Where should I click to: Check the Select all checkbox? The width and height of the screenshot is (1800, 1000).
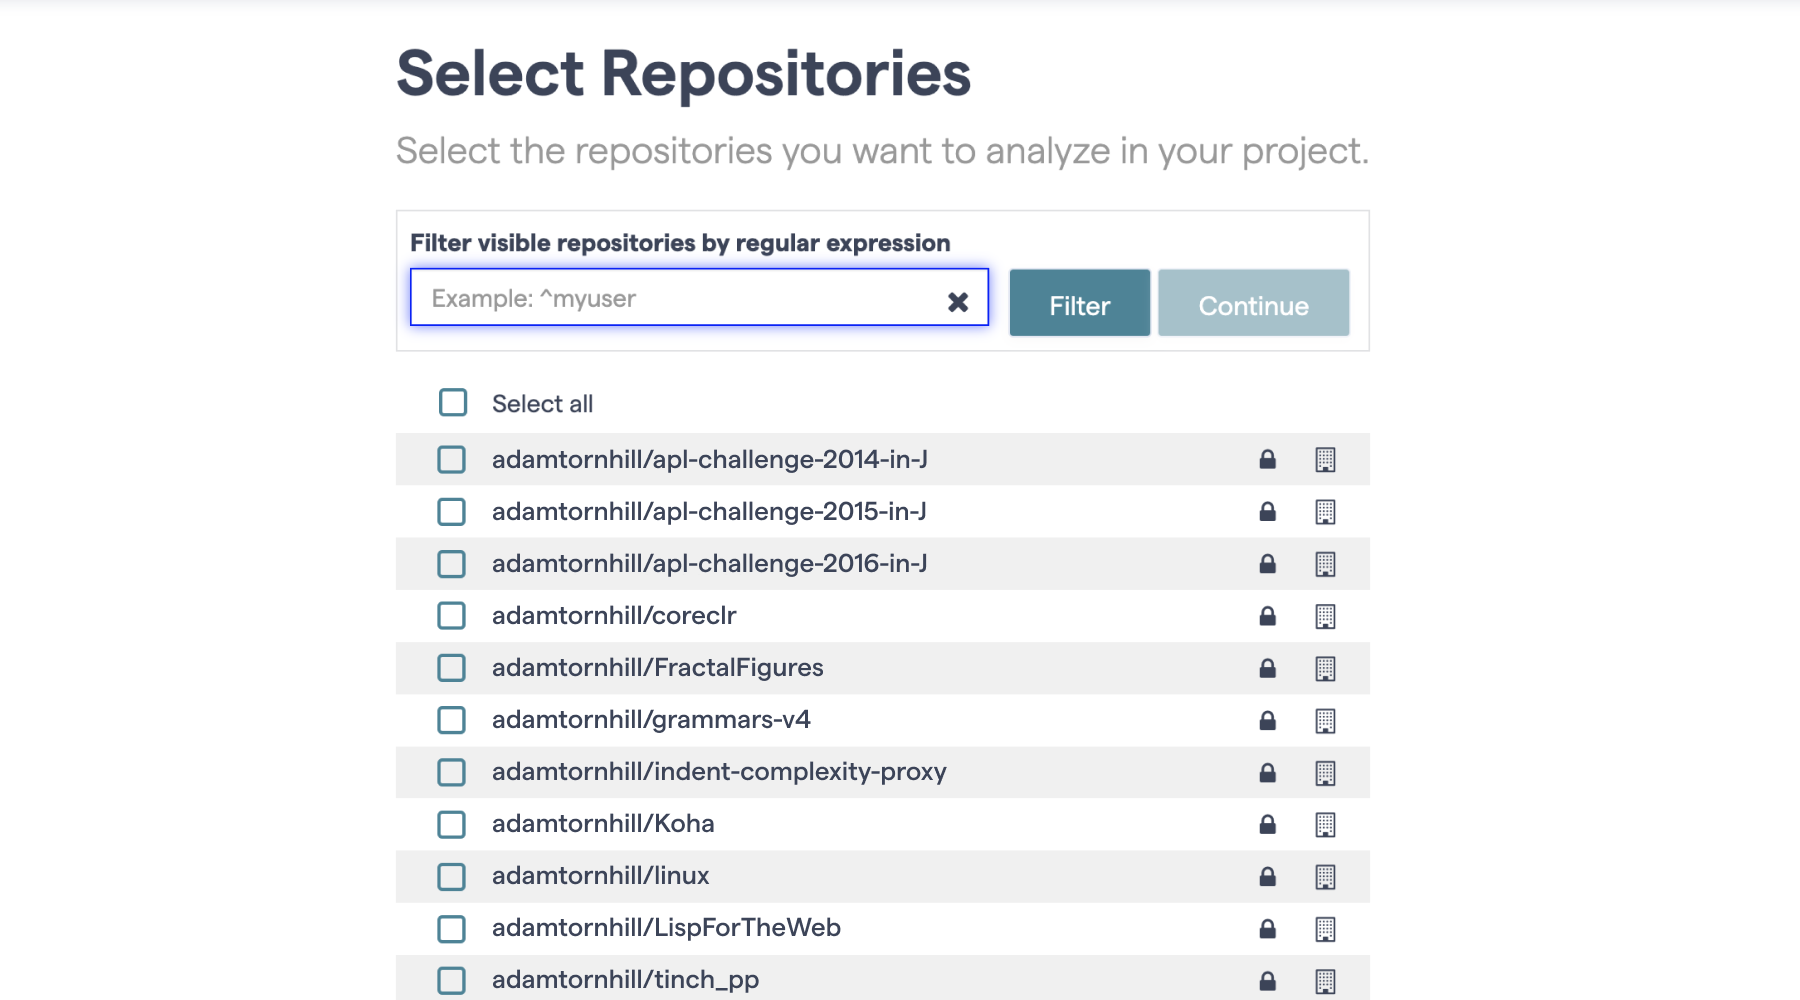click(x=452, y=401)
